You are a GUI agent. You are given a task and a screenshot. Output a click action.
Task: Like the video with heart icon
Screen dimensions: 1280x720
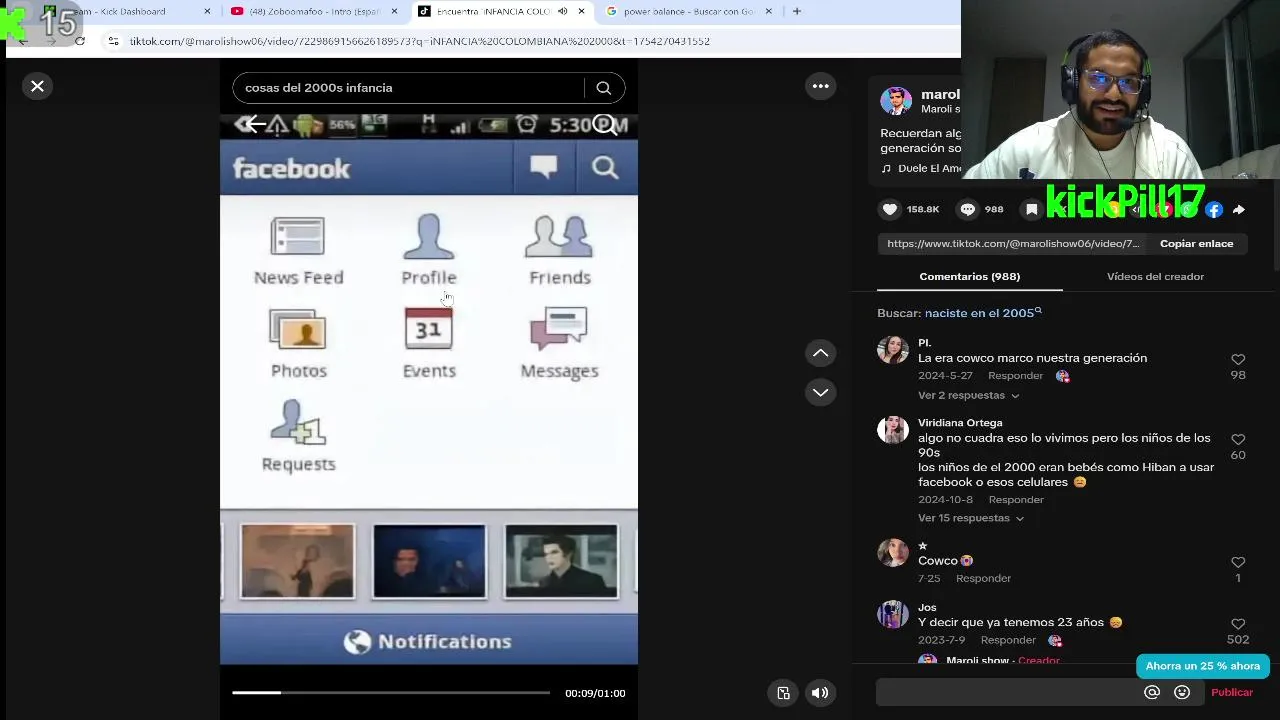[x=889, y=209]
